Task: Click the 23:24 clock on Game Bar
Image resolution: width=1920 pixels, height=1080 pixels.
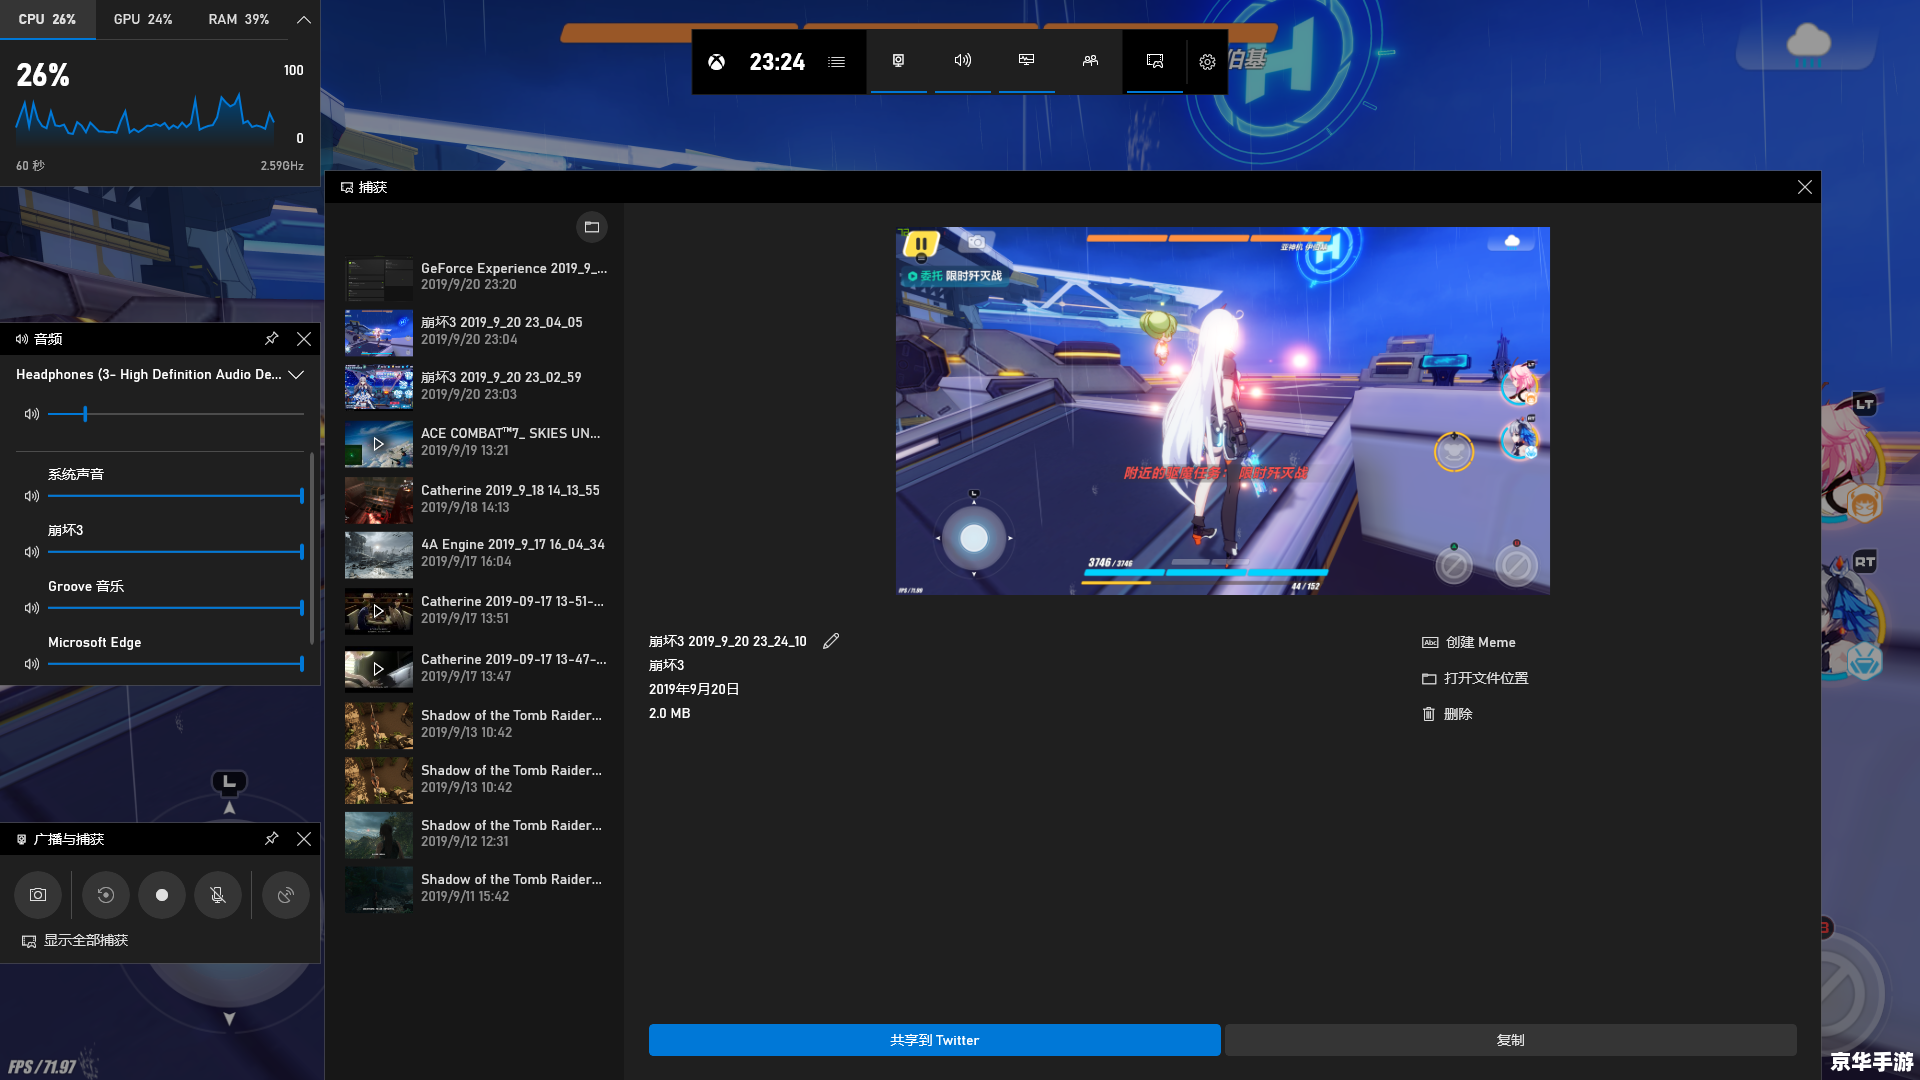Action: [x=777, y=62]
